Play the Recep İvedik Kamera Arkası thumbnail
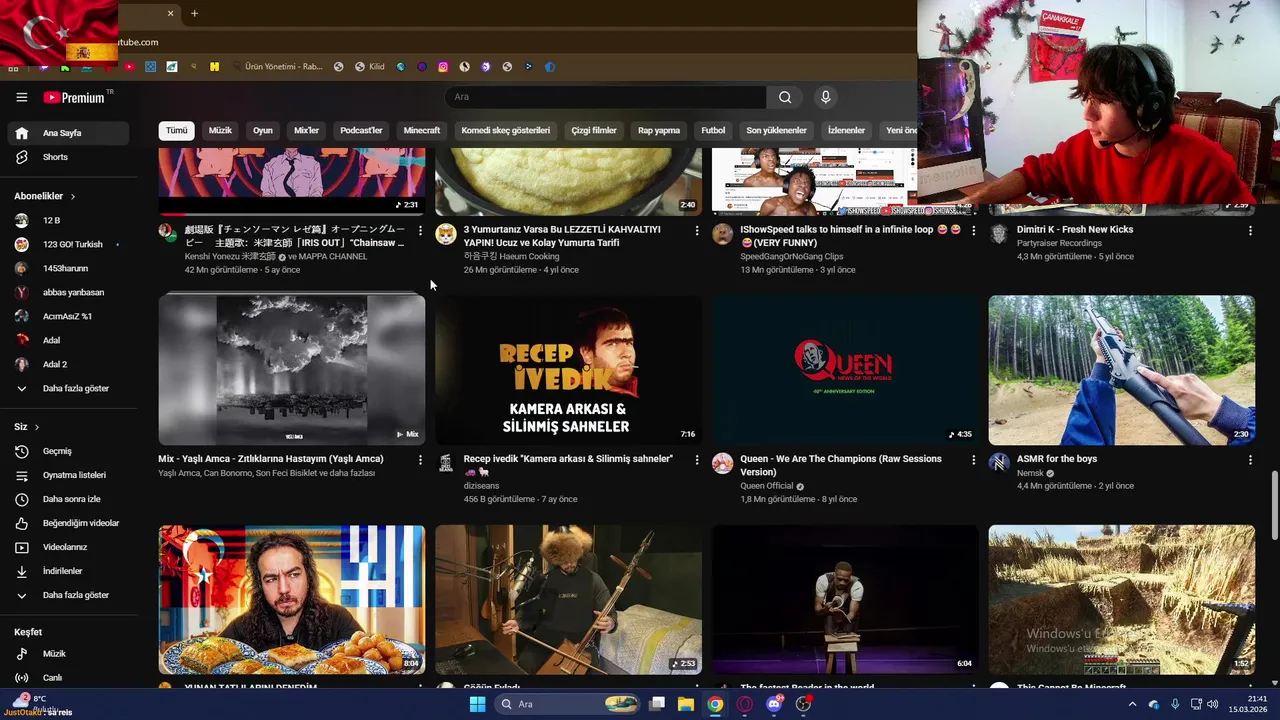 pyautogui.click(x=568, y=370)
